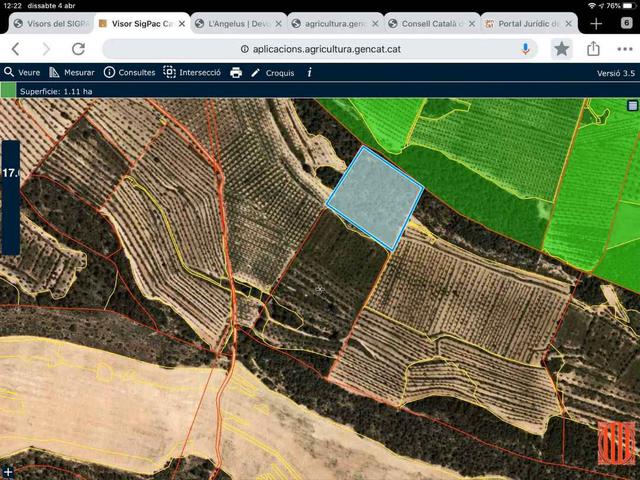Bookmark this page with the star
The height and width of the screenshot is (480, 640).
coord(562,48)
